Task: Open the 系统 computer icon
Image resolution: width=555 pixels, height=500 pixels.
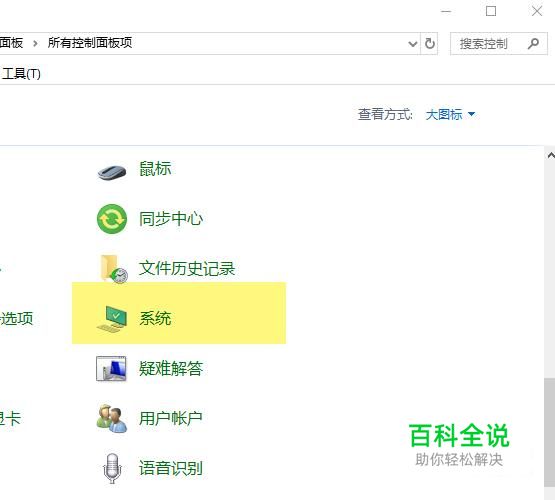Action: click(x=112, y=319)
